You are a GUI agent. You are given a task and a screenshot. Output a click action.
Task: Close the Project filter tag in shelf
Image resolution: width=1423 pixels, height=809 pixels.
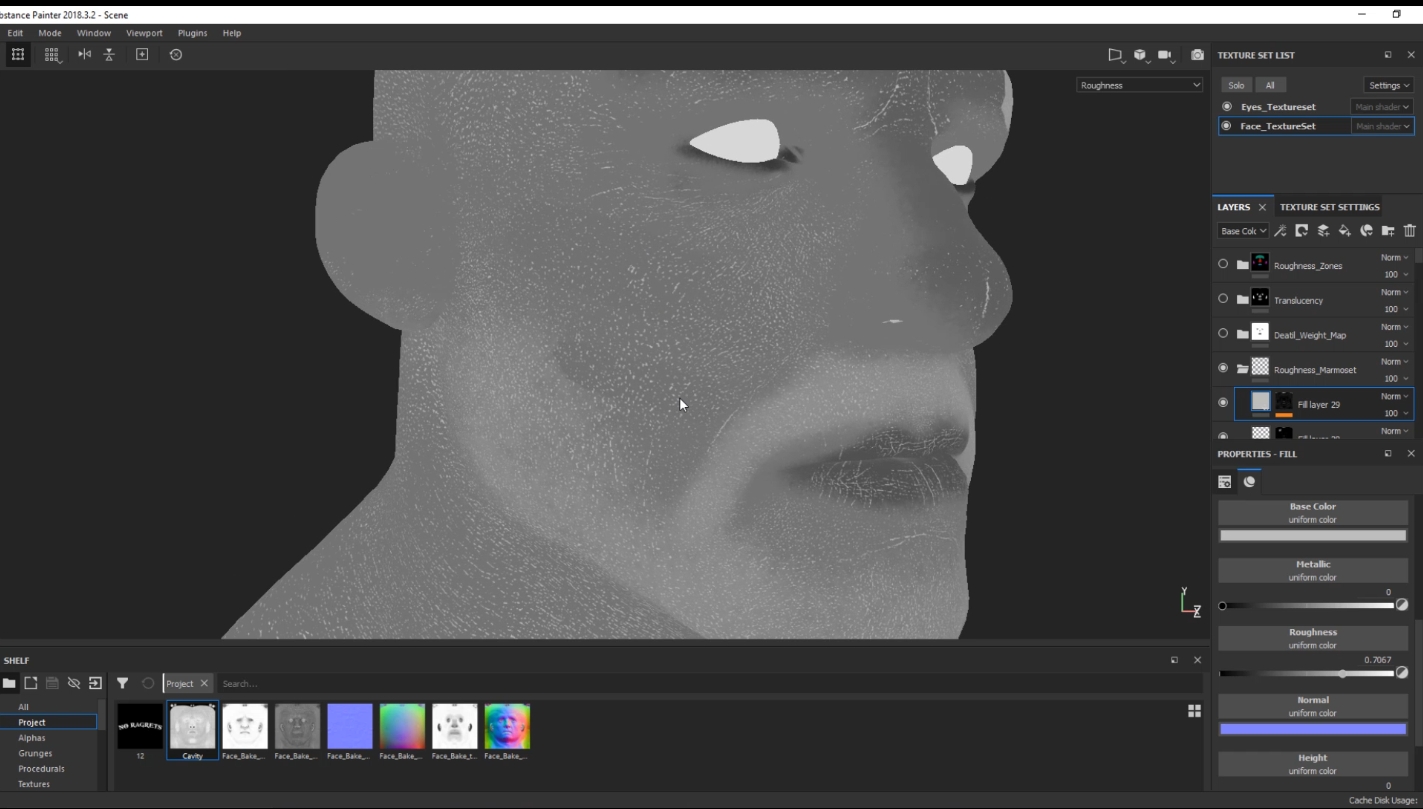204,683
